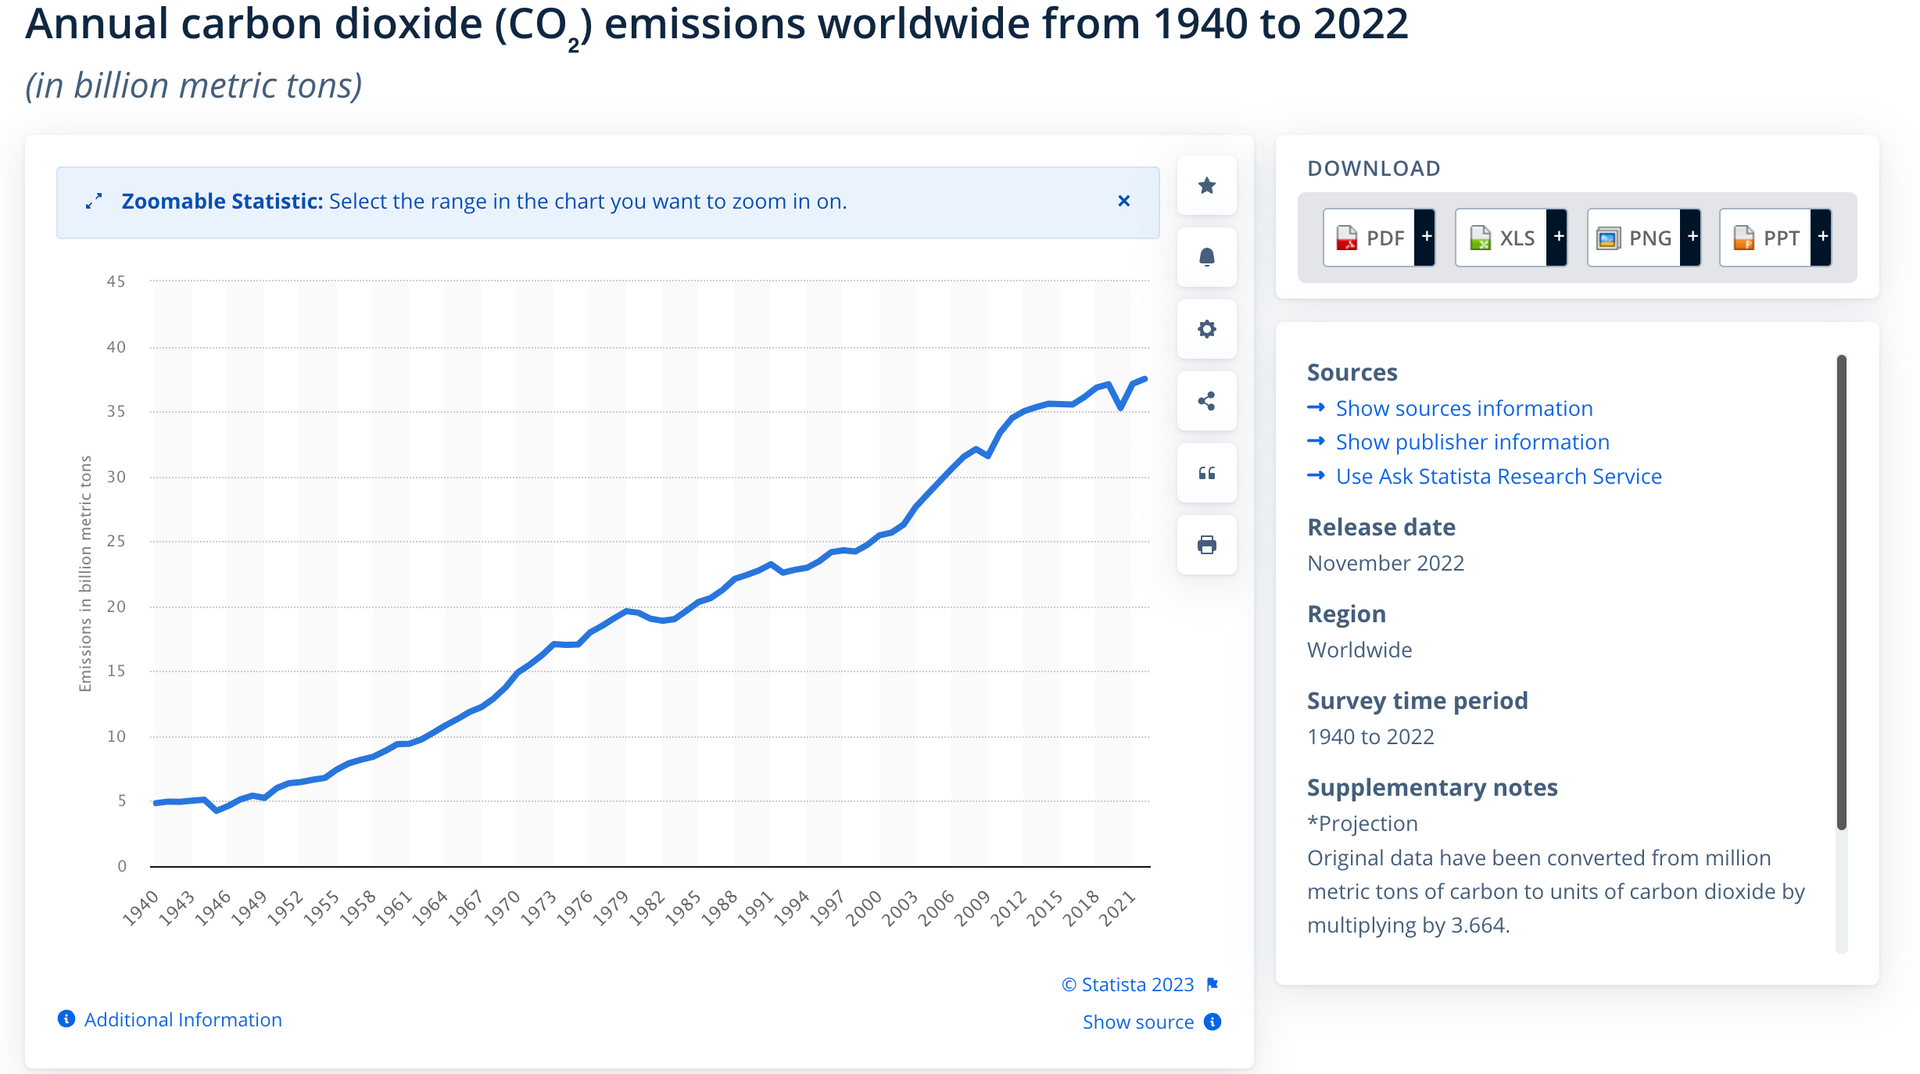Open chart settings gear icon
Viewport: 1920px width, 1074px height.
[x=1207, y=330]
